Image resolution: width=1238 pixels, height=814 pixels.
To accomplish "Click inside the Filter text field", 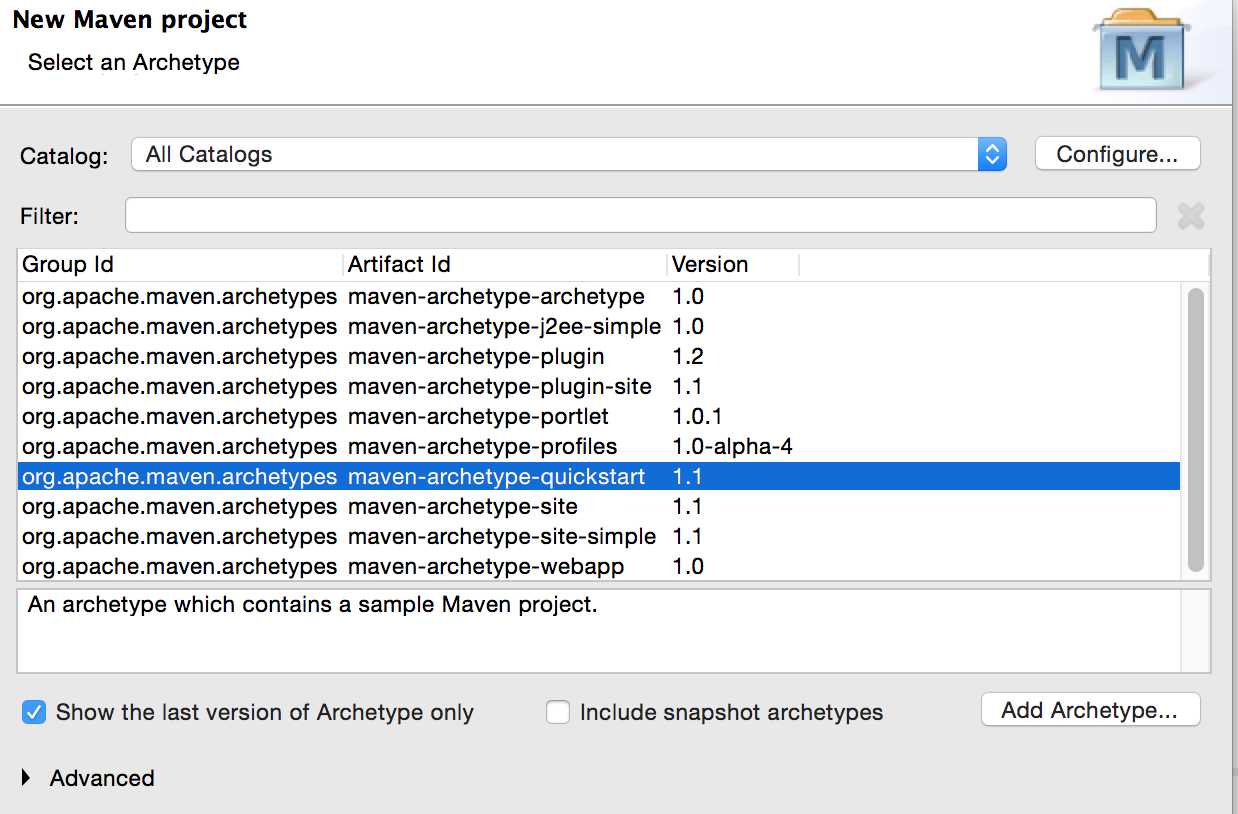I will [x=640, y=215].
